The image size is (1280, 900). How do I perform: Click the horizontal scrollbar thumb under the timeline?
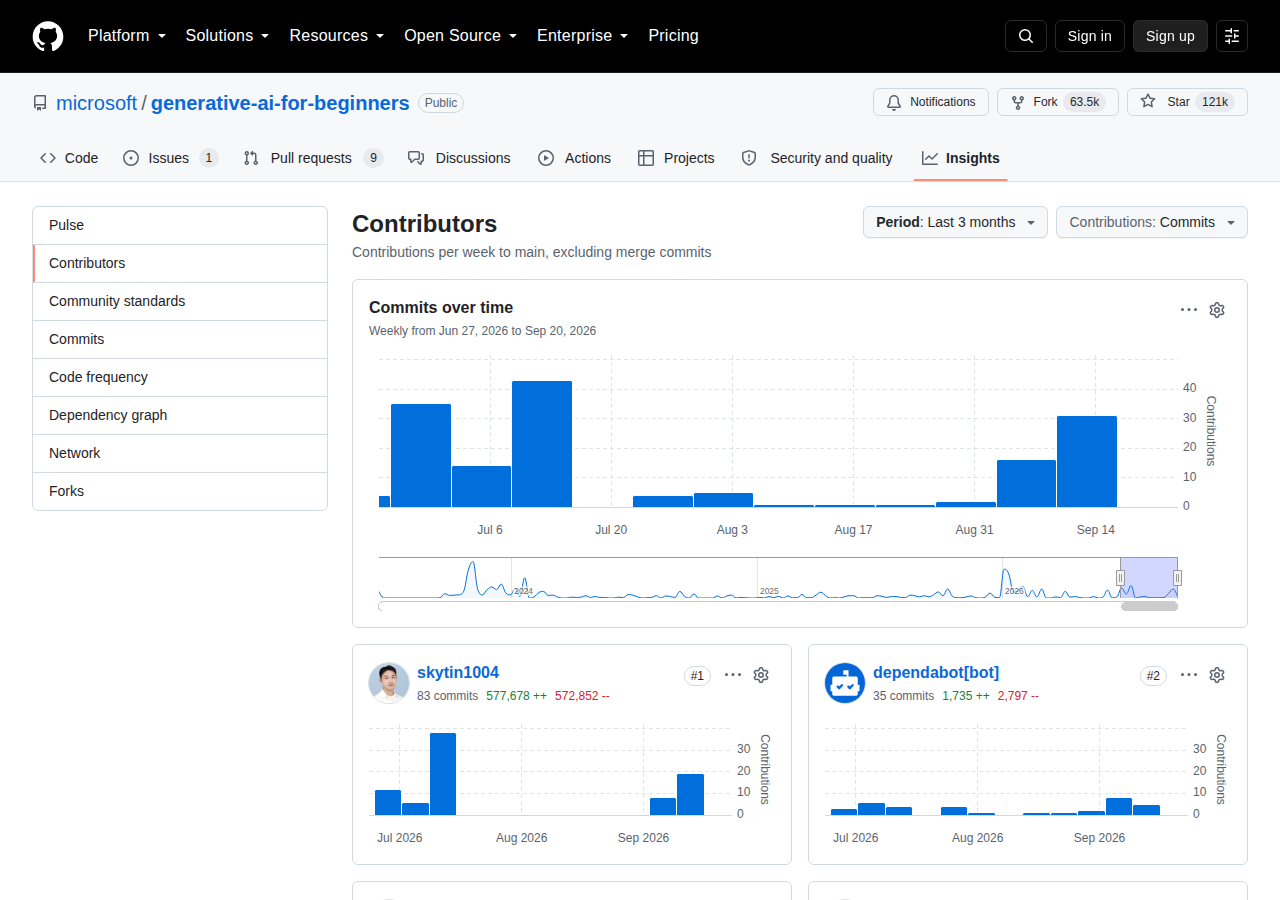[x=1149, y=606]
